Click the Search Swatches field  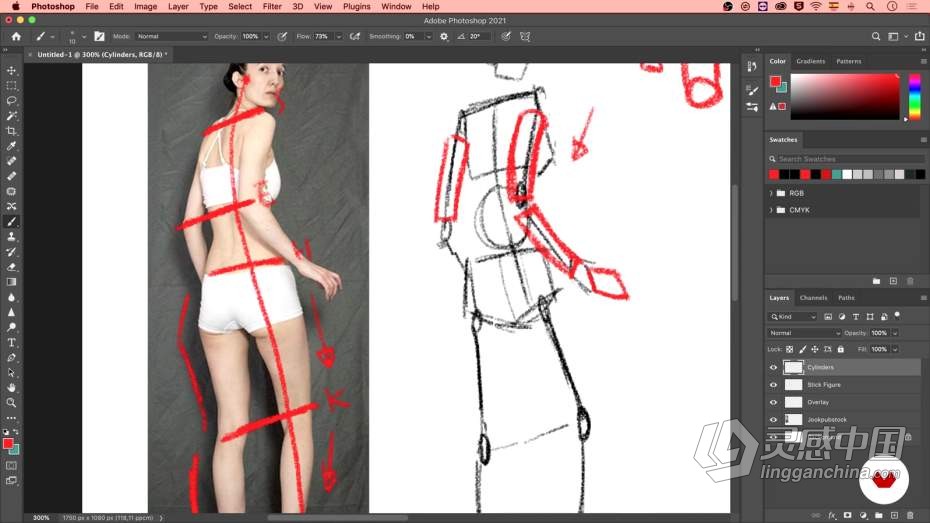point(846,159)
